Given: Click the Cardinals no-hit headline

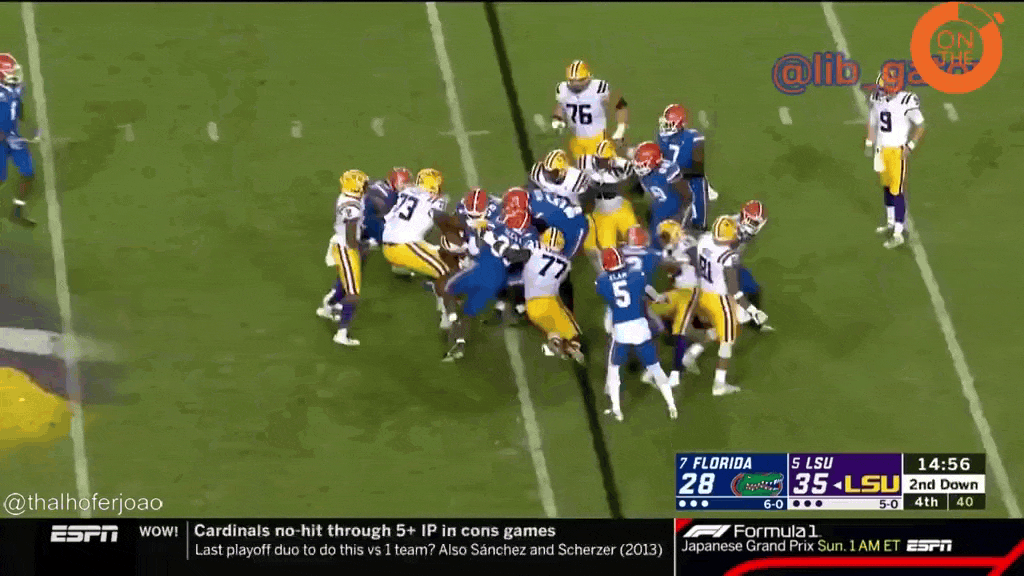Looking at the screenshot, I should click(374, 531).
